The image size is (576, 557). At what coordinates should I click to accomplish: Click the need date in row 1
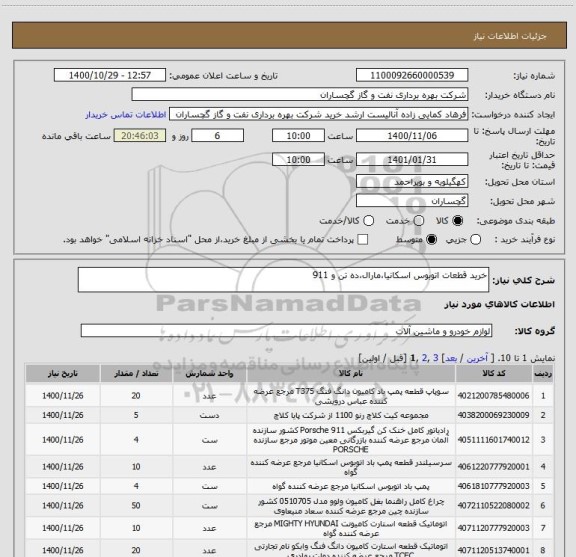(62, 396)
